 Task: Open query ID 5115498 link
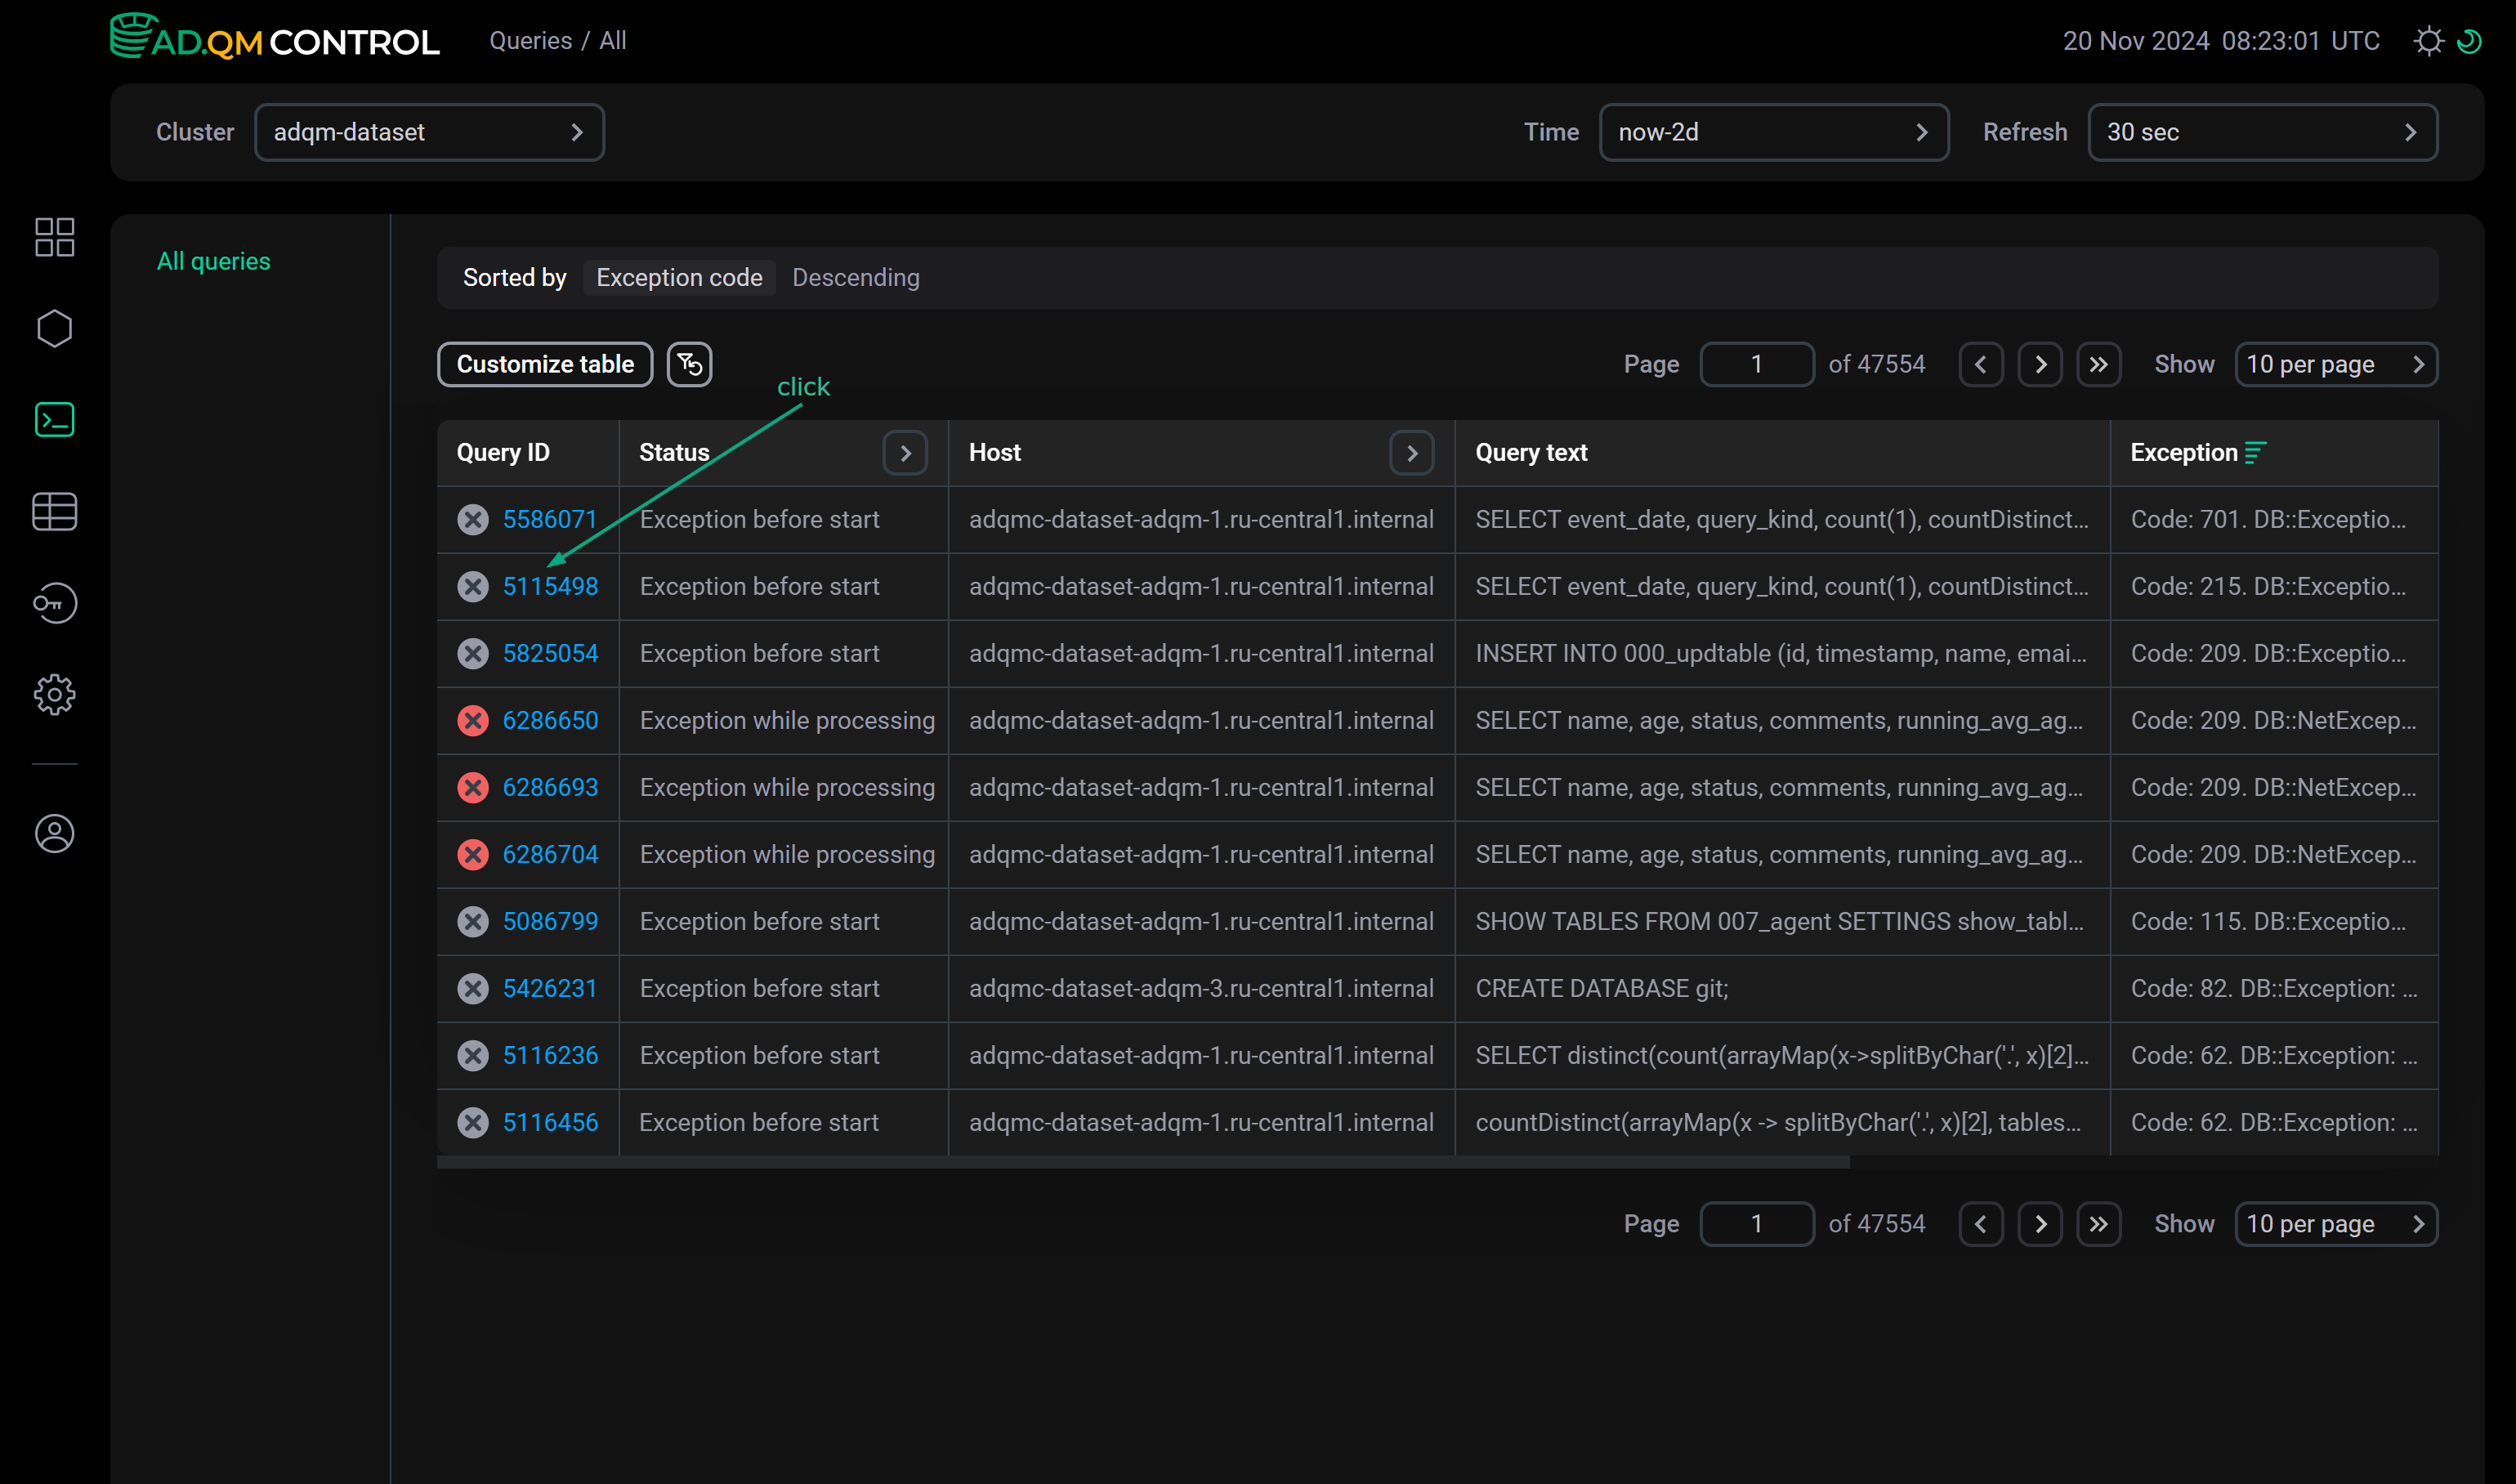coord(550,587)
